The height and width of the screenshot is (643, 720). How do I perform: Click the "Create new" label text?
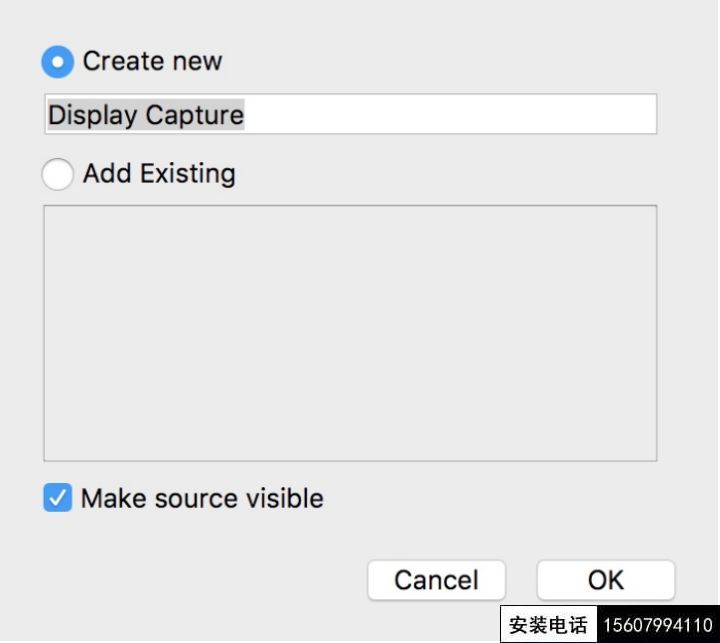pyautogui.click(x=152, y=61)
